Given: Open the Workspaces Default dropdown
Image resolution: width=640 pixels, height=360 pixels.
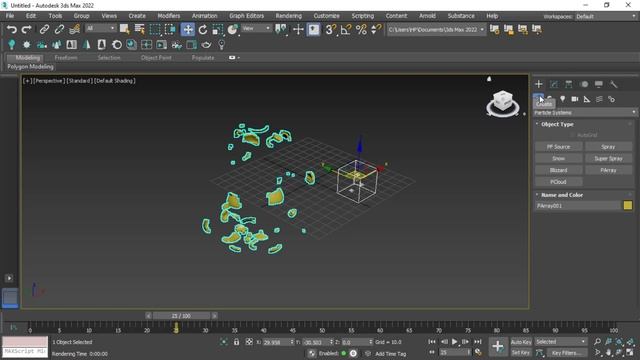Looking at the screenshot, I should (606, 16).
